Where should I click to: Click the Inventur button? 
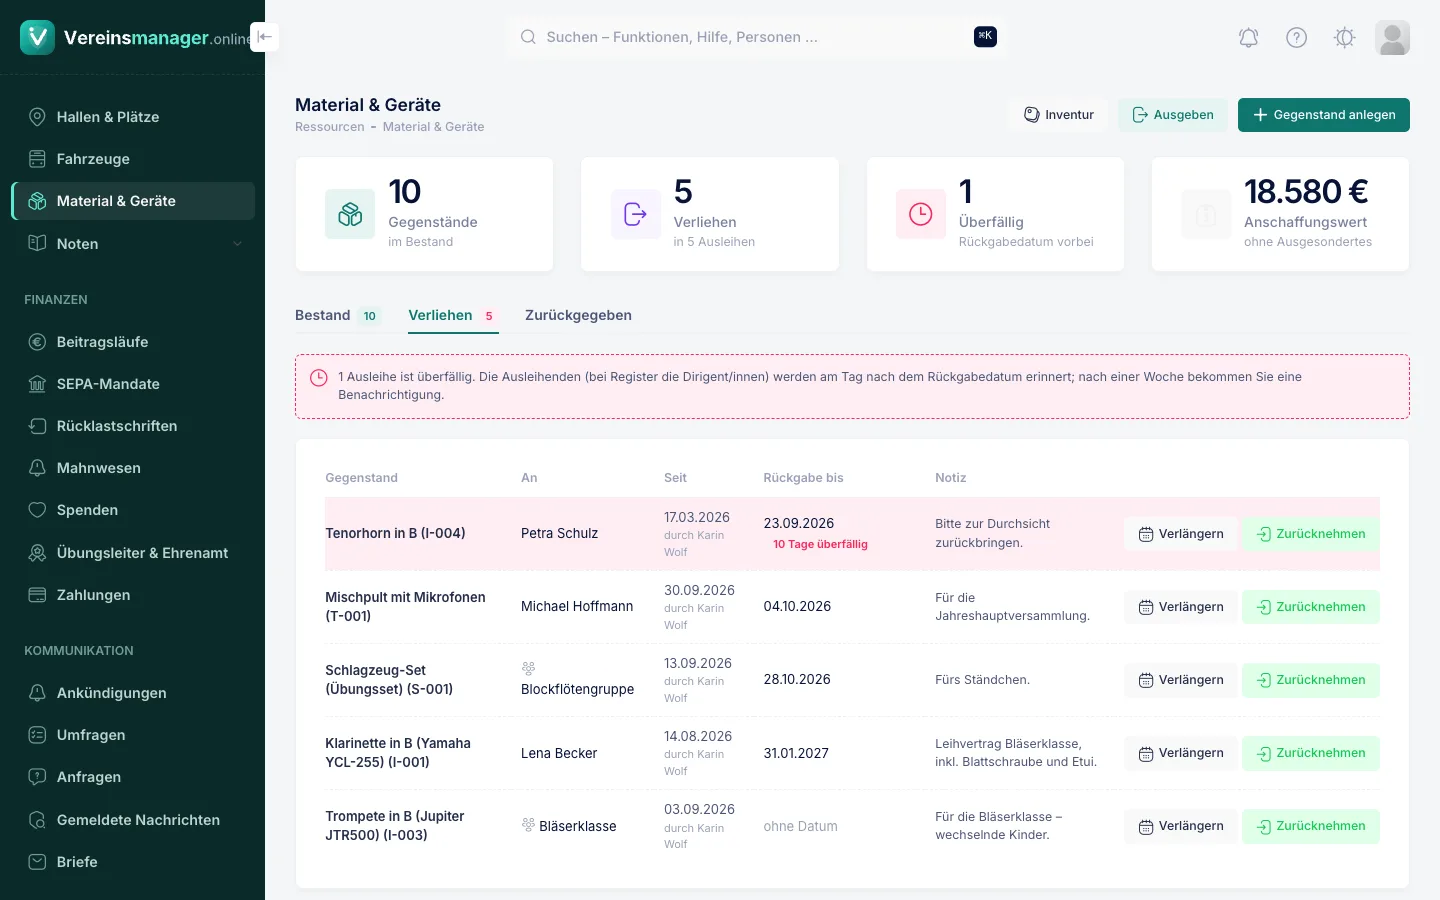point(1059,115)
